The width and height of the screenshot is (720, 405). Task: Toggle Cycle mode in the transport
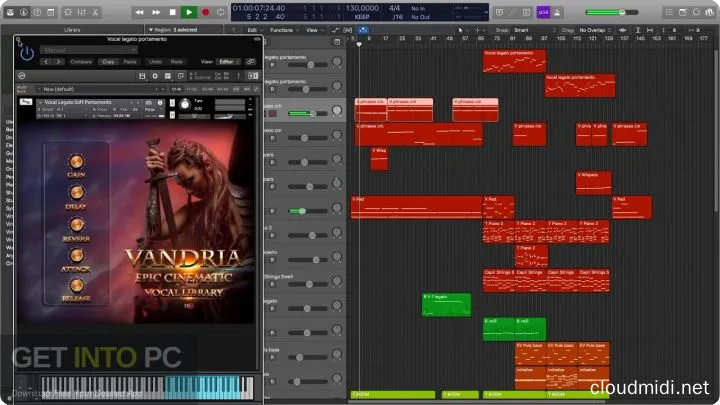pyautogui.click(x=219, y=12)
